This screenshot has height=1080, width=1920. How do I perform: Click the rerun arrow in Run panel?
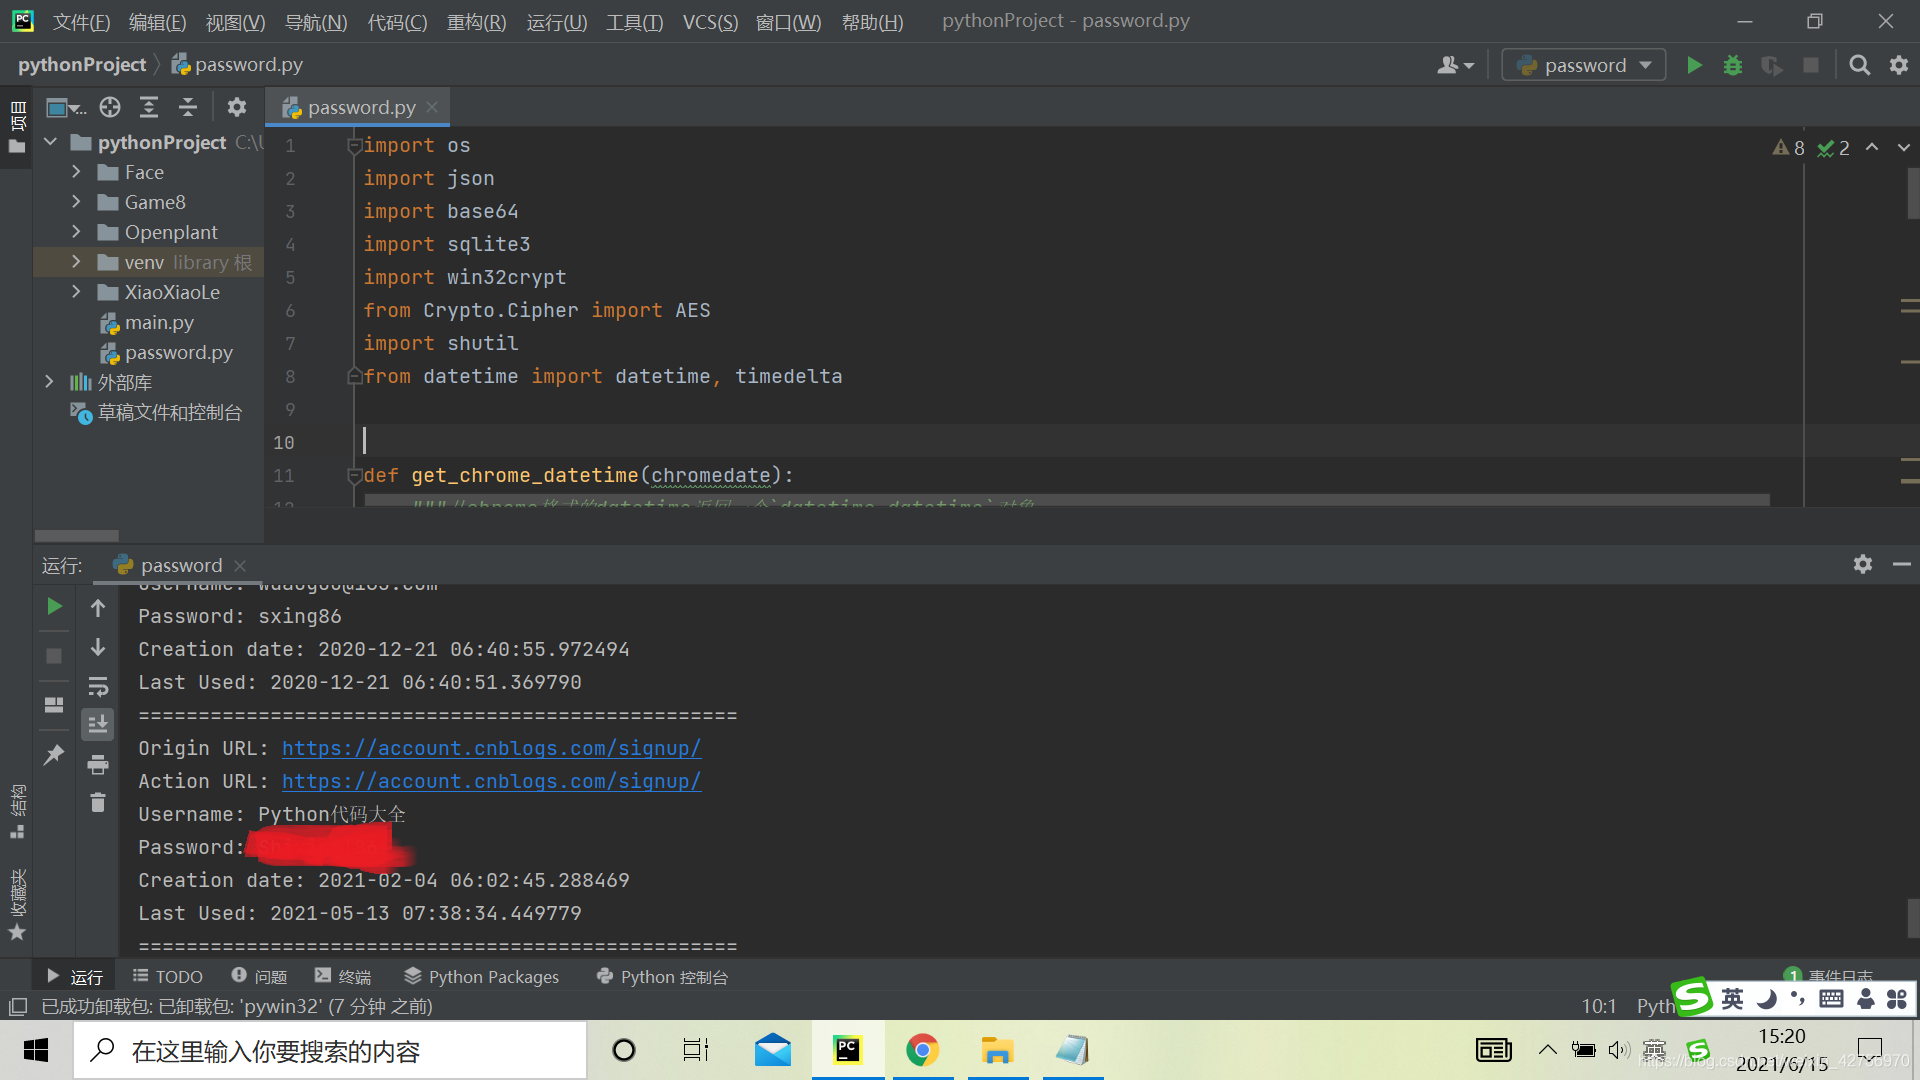click(x=54, y=607)
